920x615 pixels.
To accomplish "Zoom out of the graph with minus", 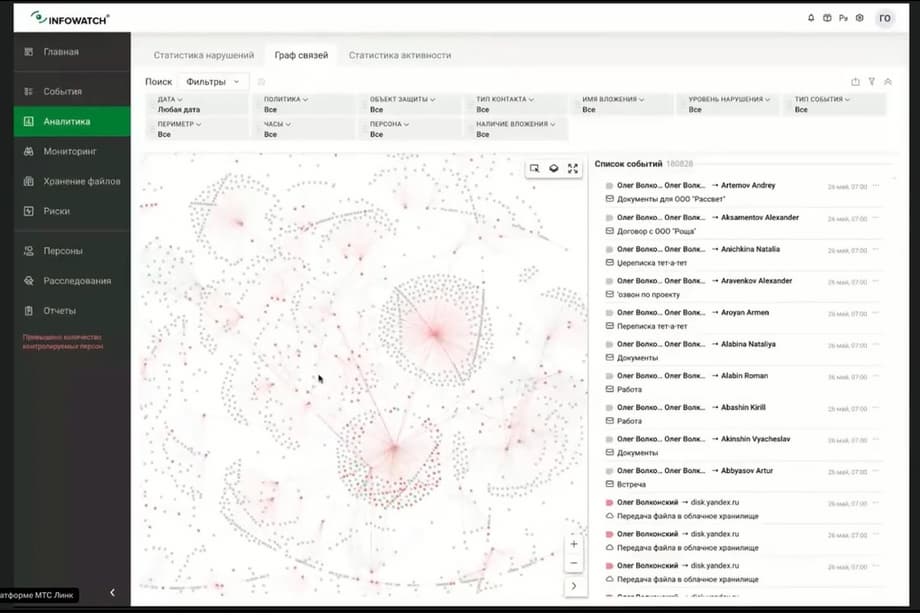I will point(574,563).
